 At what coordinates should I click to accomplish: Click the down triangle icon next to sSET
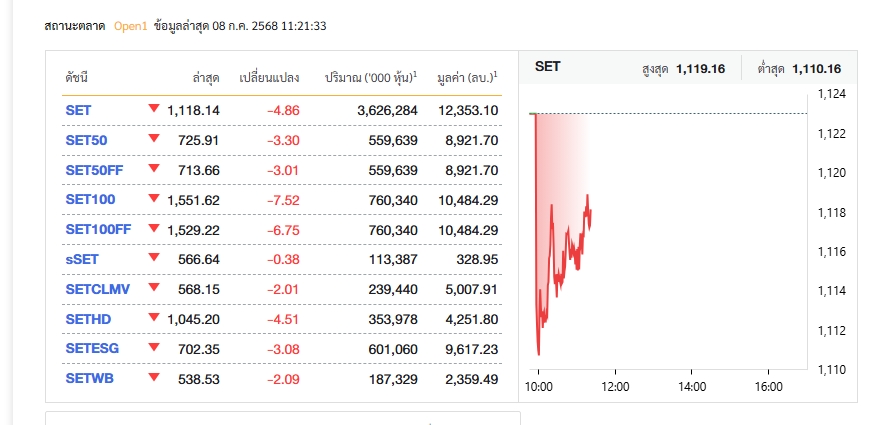pyautogui.click(x=154, y=258)
